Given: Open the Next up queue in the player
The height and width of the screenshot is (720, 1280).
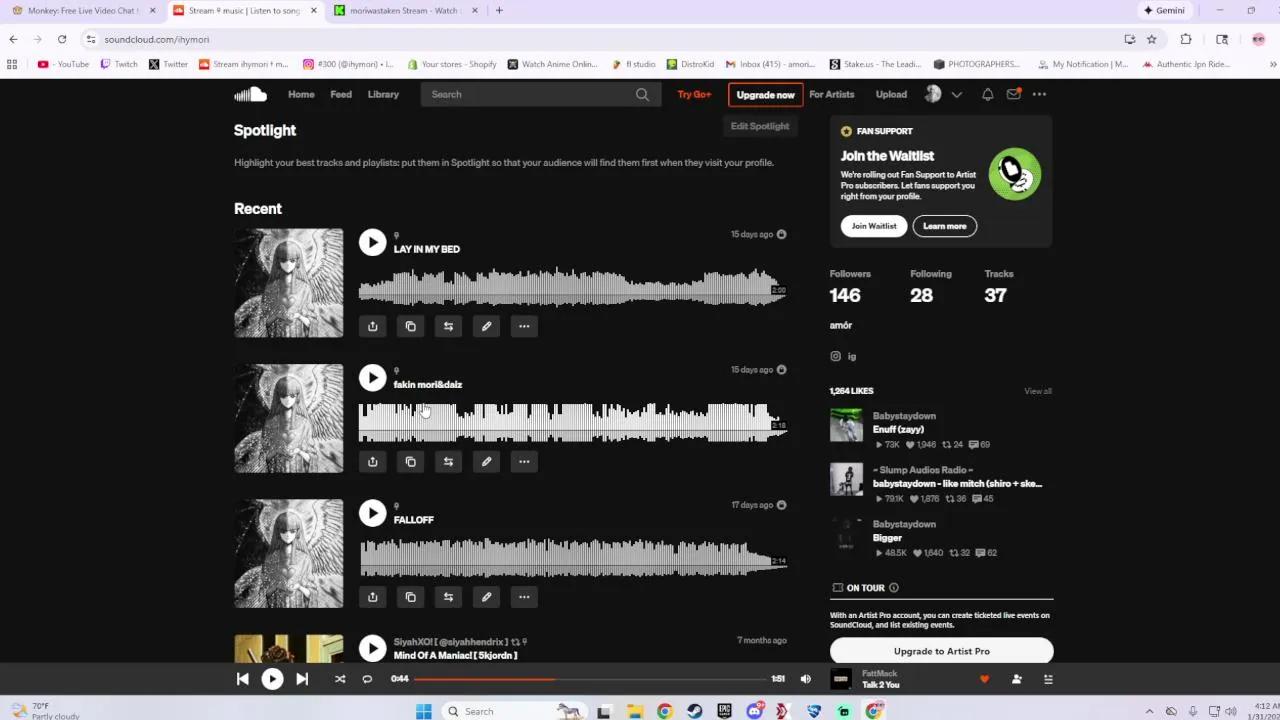Looking at the screenshot, I should [1048, 679].
